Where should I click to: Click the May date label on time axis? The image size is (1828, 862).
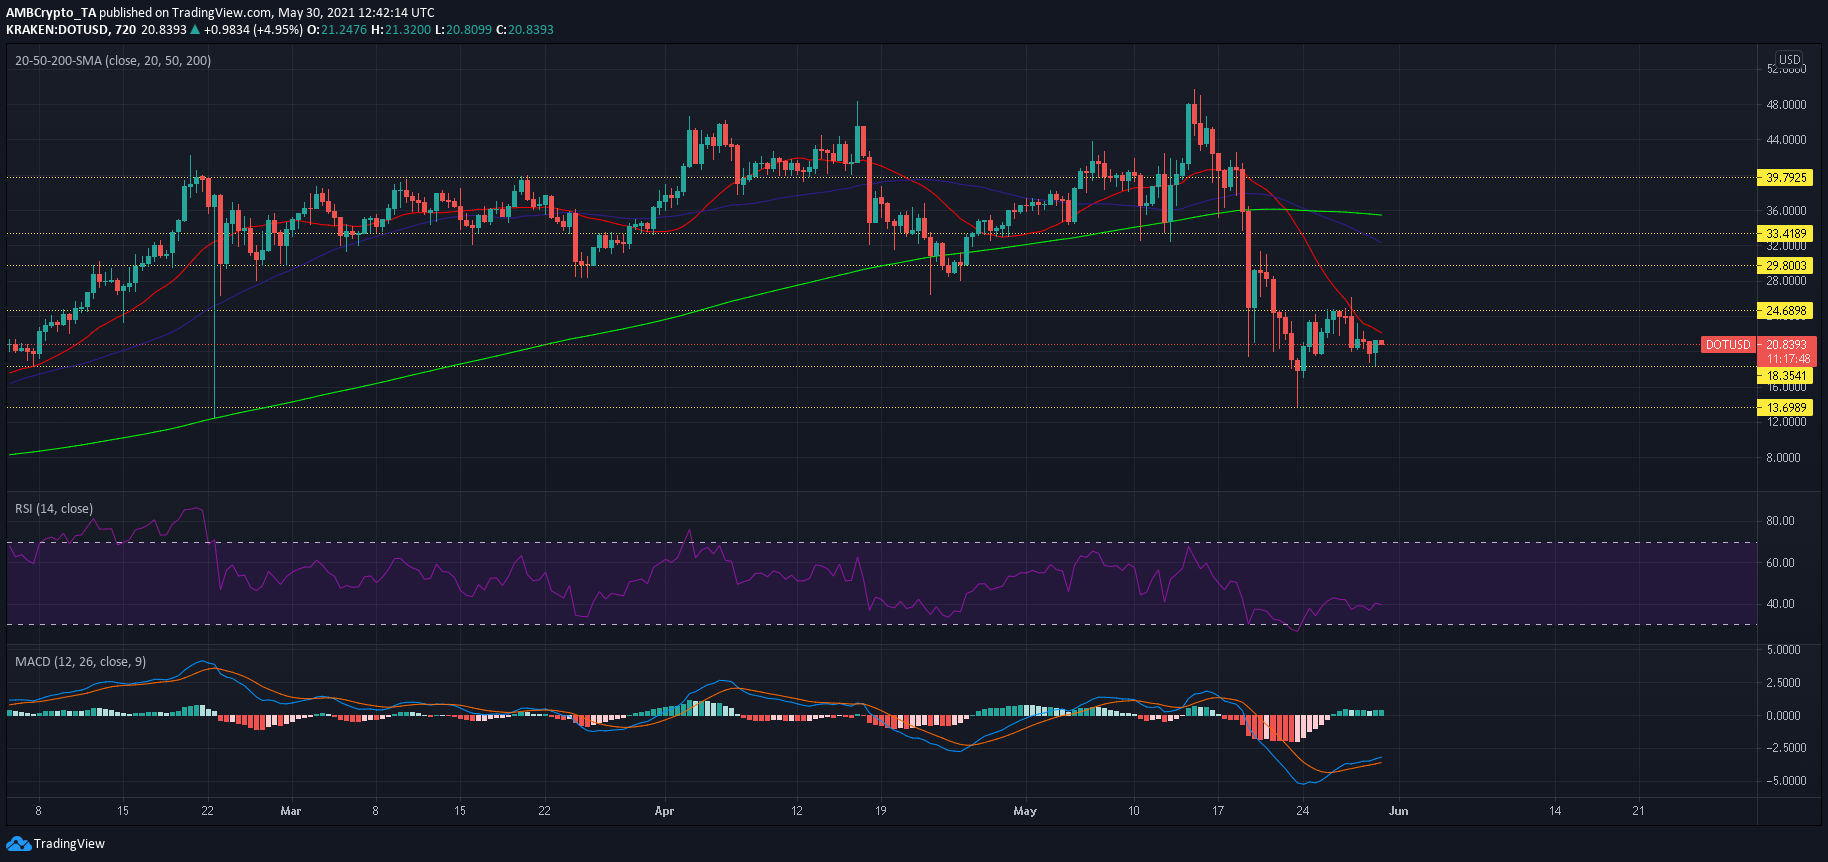1025,811
